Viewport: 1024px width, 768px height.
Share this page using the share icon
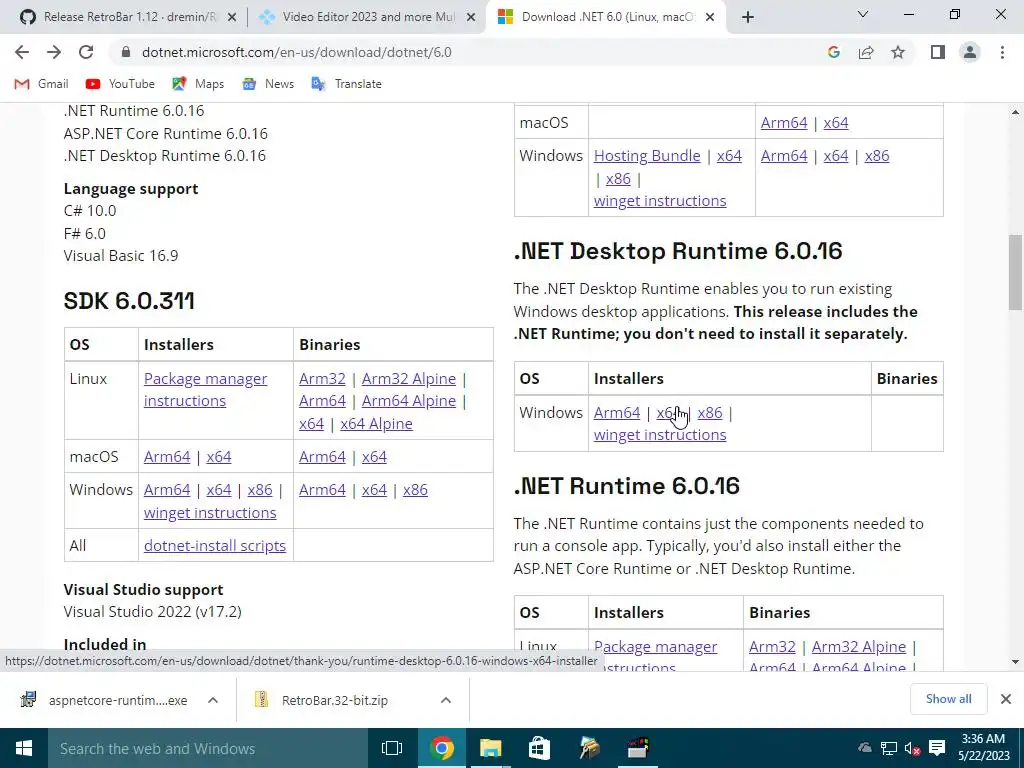tap(866, 52)
